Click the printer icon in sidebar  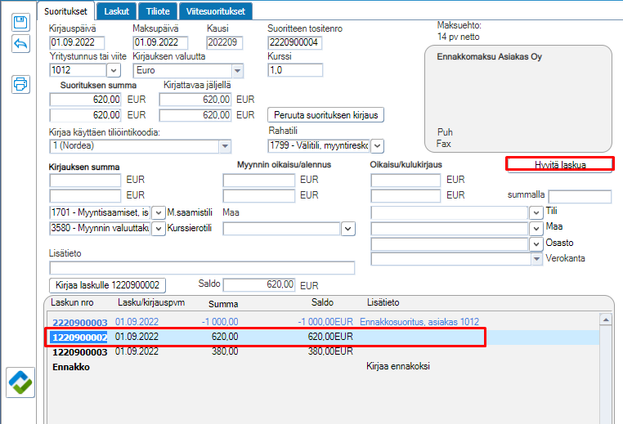20,84
